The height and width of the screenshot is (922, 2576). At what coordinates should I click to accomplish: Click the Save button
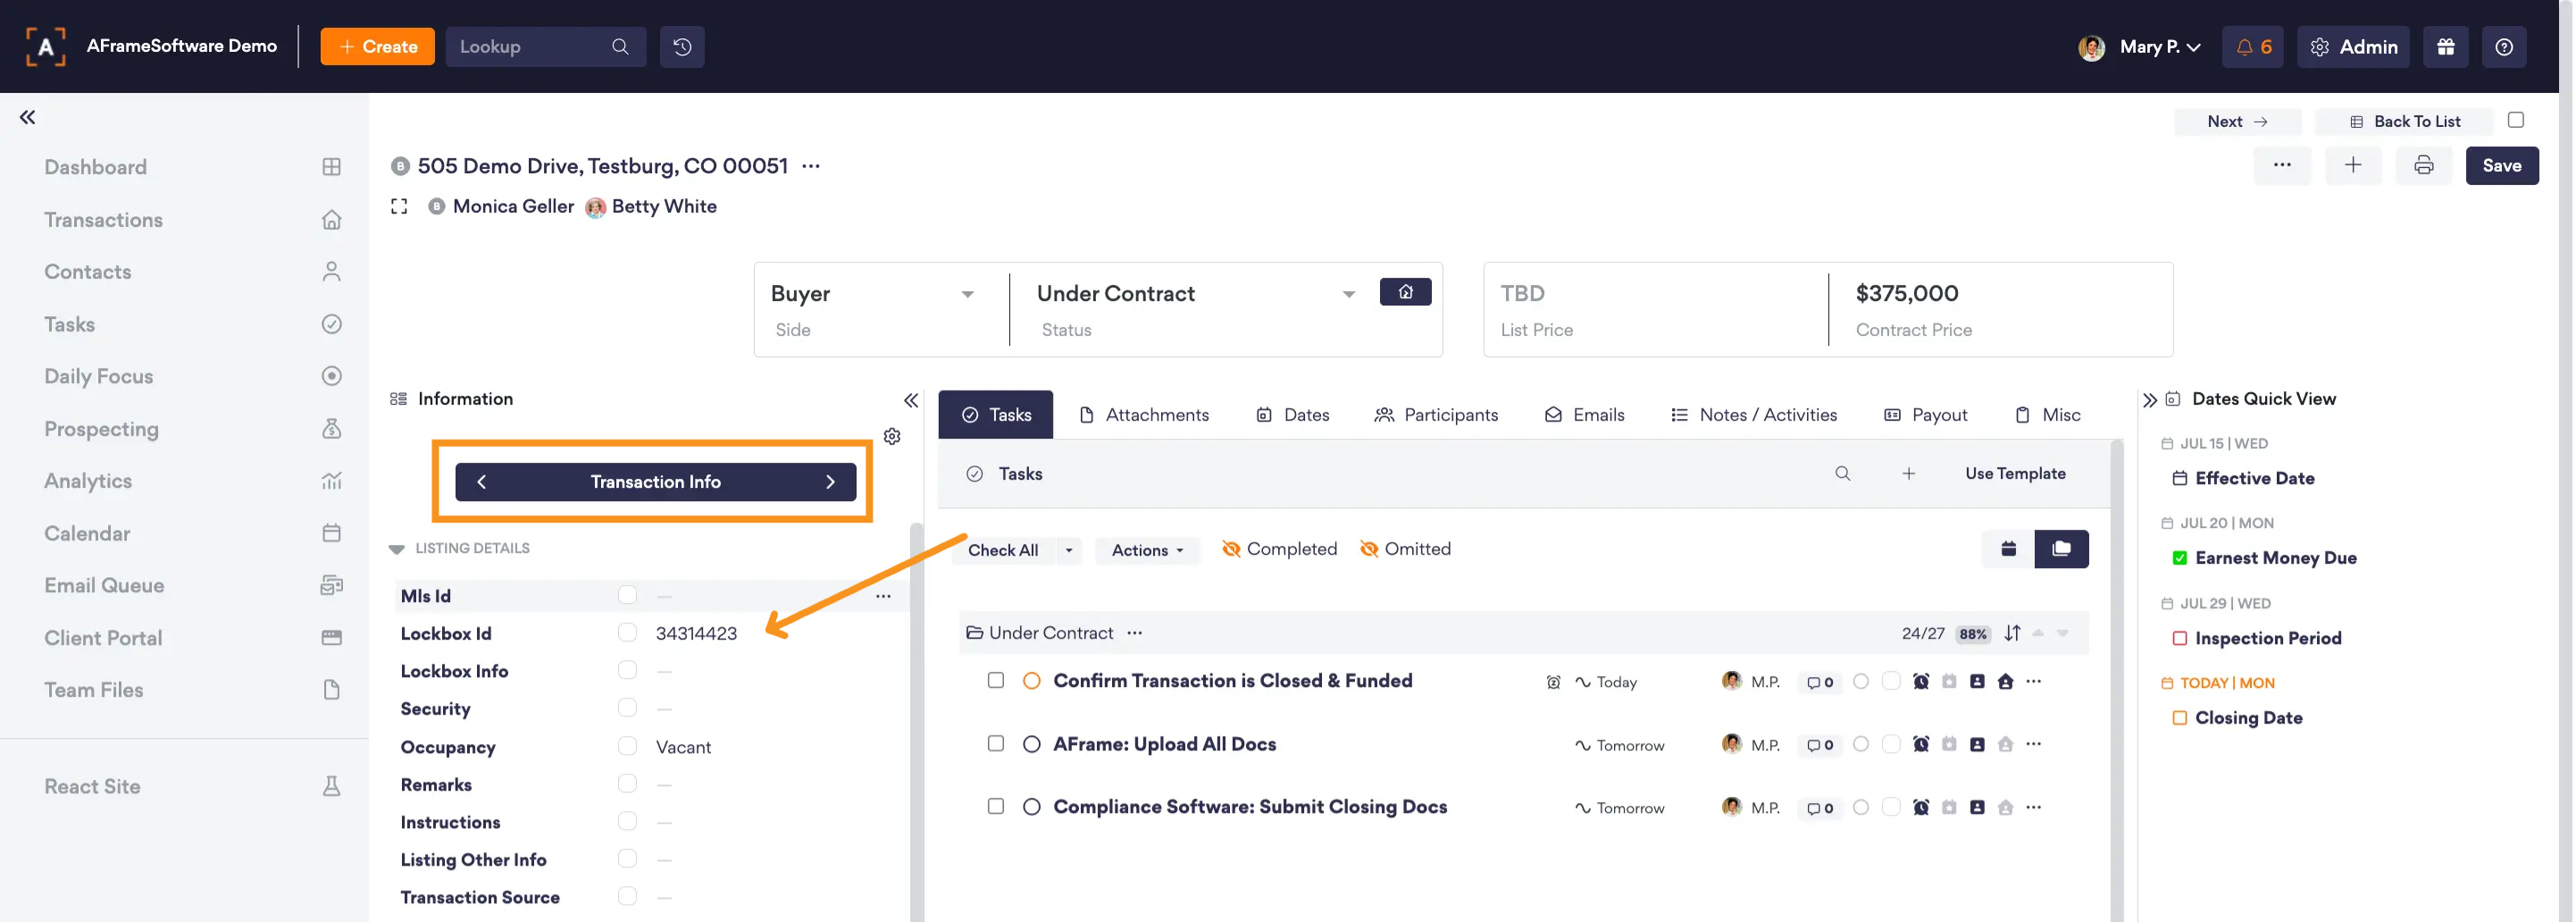[x=2502, y=166]
